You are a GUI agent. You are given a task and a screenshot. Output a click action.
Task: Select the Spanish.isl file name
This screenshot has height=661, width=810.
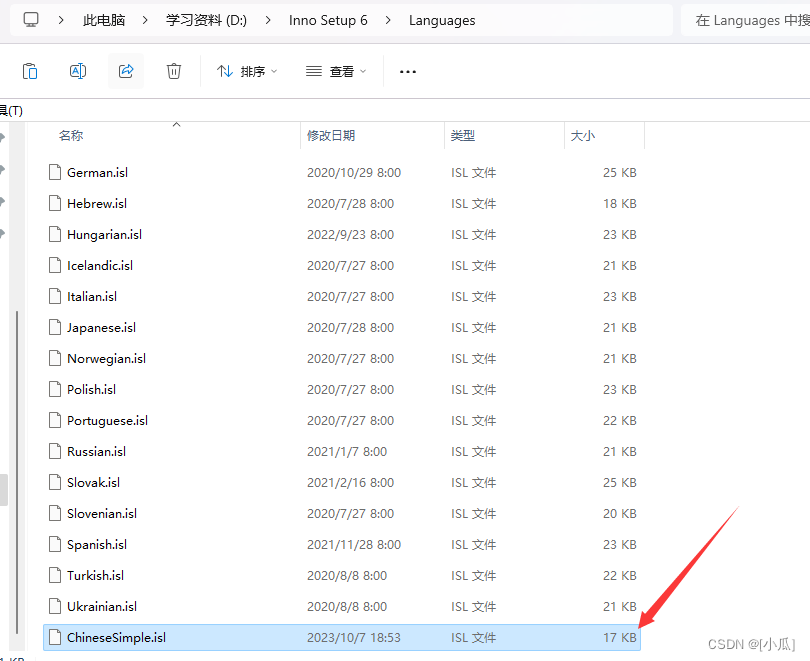click(x=97, y=544)
